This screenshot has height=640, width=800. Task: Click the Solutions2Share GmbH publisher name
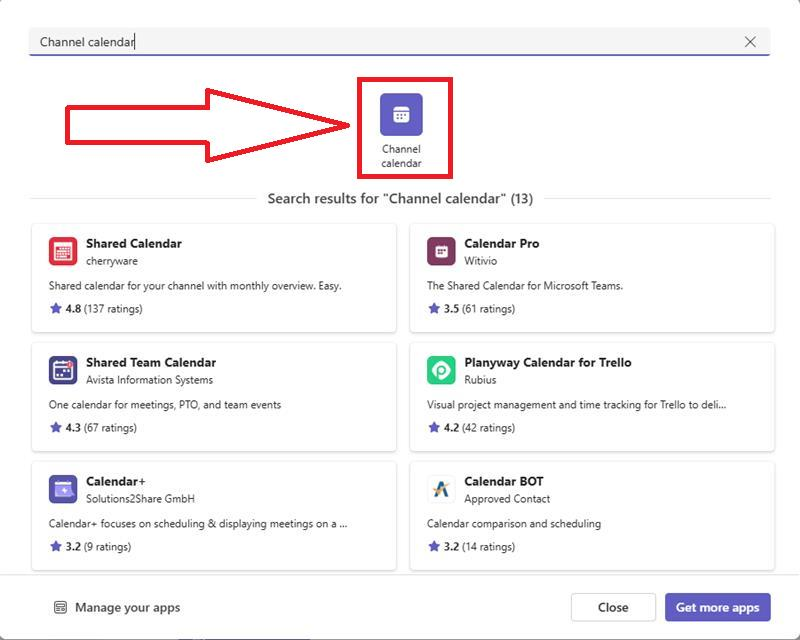pyautogui.click(x=140, y=499)
